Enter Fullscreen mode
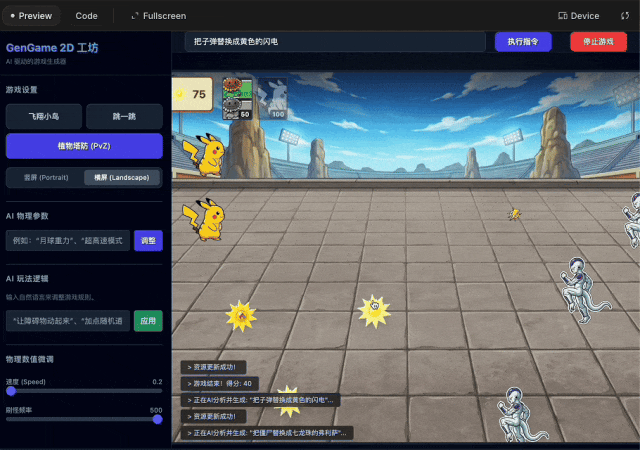This screenshot has width=640, height=450. click(159, 16)
